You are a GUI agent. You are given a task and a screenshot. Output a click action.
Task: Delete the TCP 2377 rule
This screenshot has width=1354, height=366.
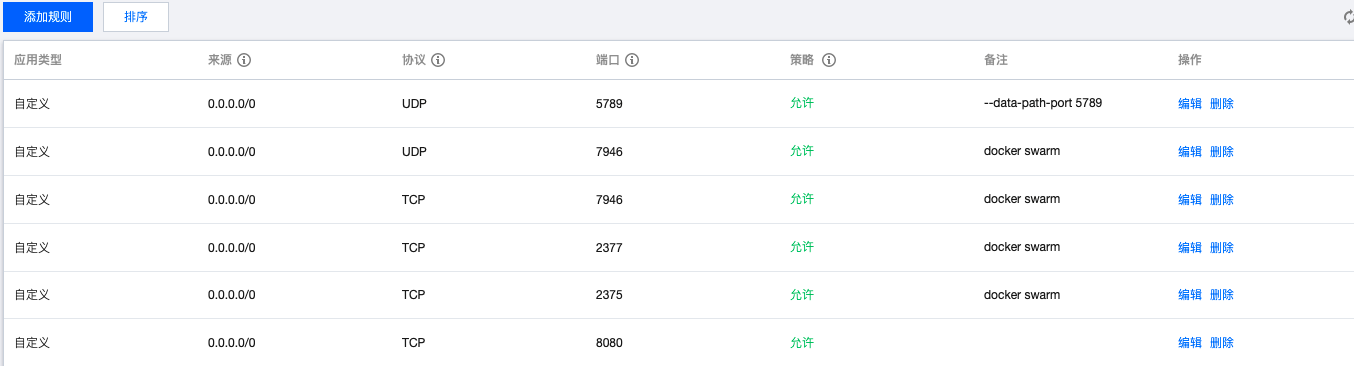[1222, 247]
